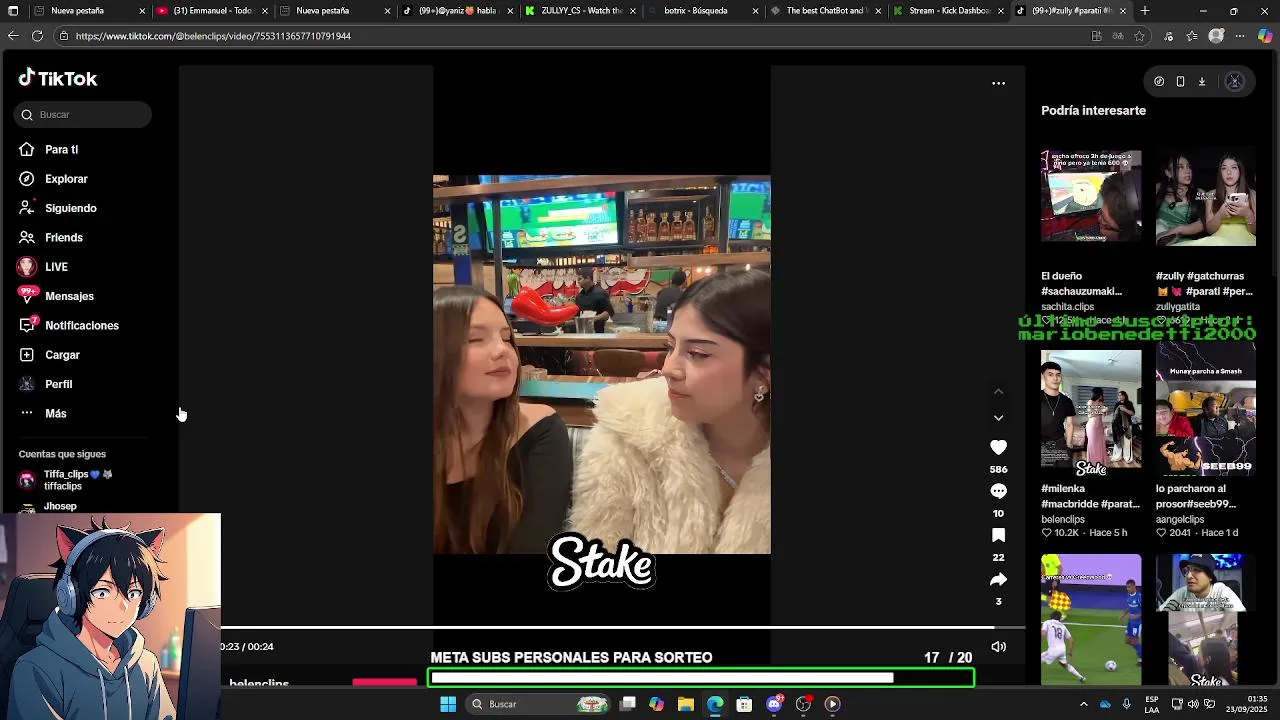This screenshot has width=1280, height=720.
Task: Switch to the botrix - Búsqueda tab
Action: [x=703, y=11]
